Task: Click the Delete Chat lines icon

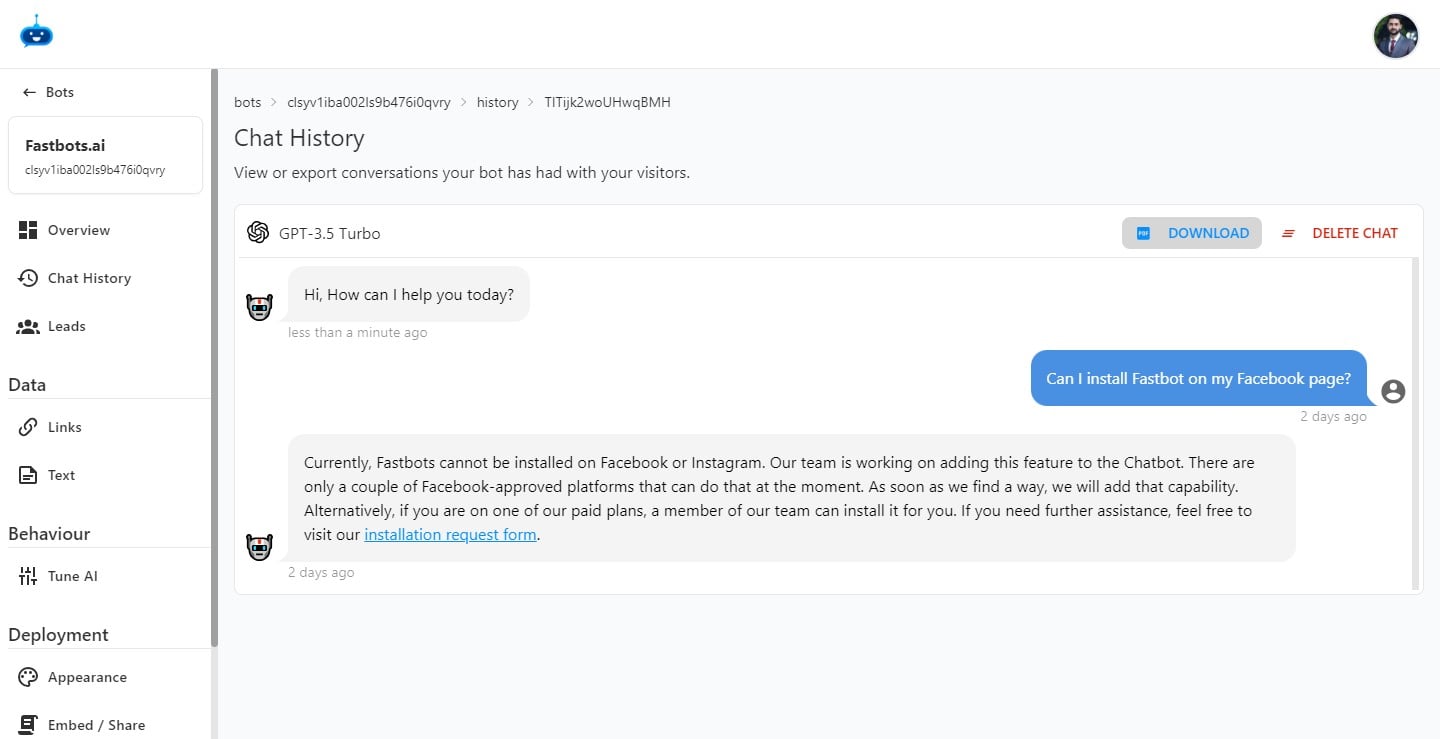Action: point(1289,233)
